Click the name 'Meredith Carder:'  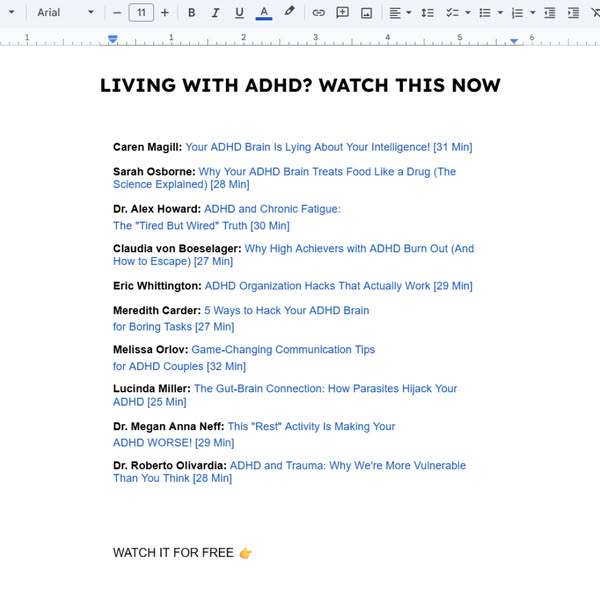coord(157,310)
